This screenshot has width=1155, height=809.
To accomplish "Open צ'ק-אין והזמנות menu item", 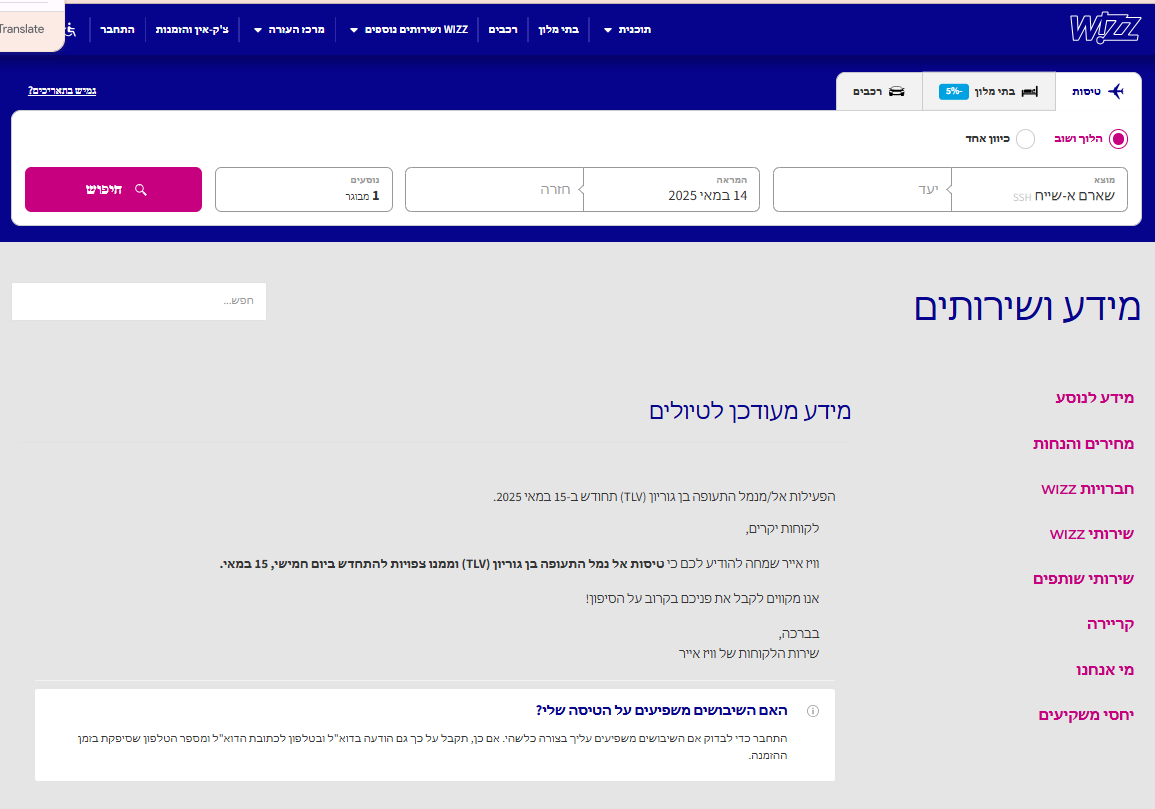I will click(x=192, y=29).
